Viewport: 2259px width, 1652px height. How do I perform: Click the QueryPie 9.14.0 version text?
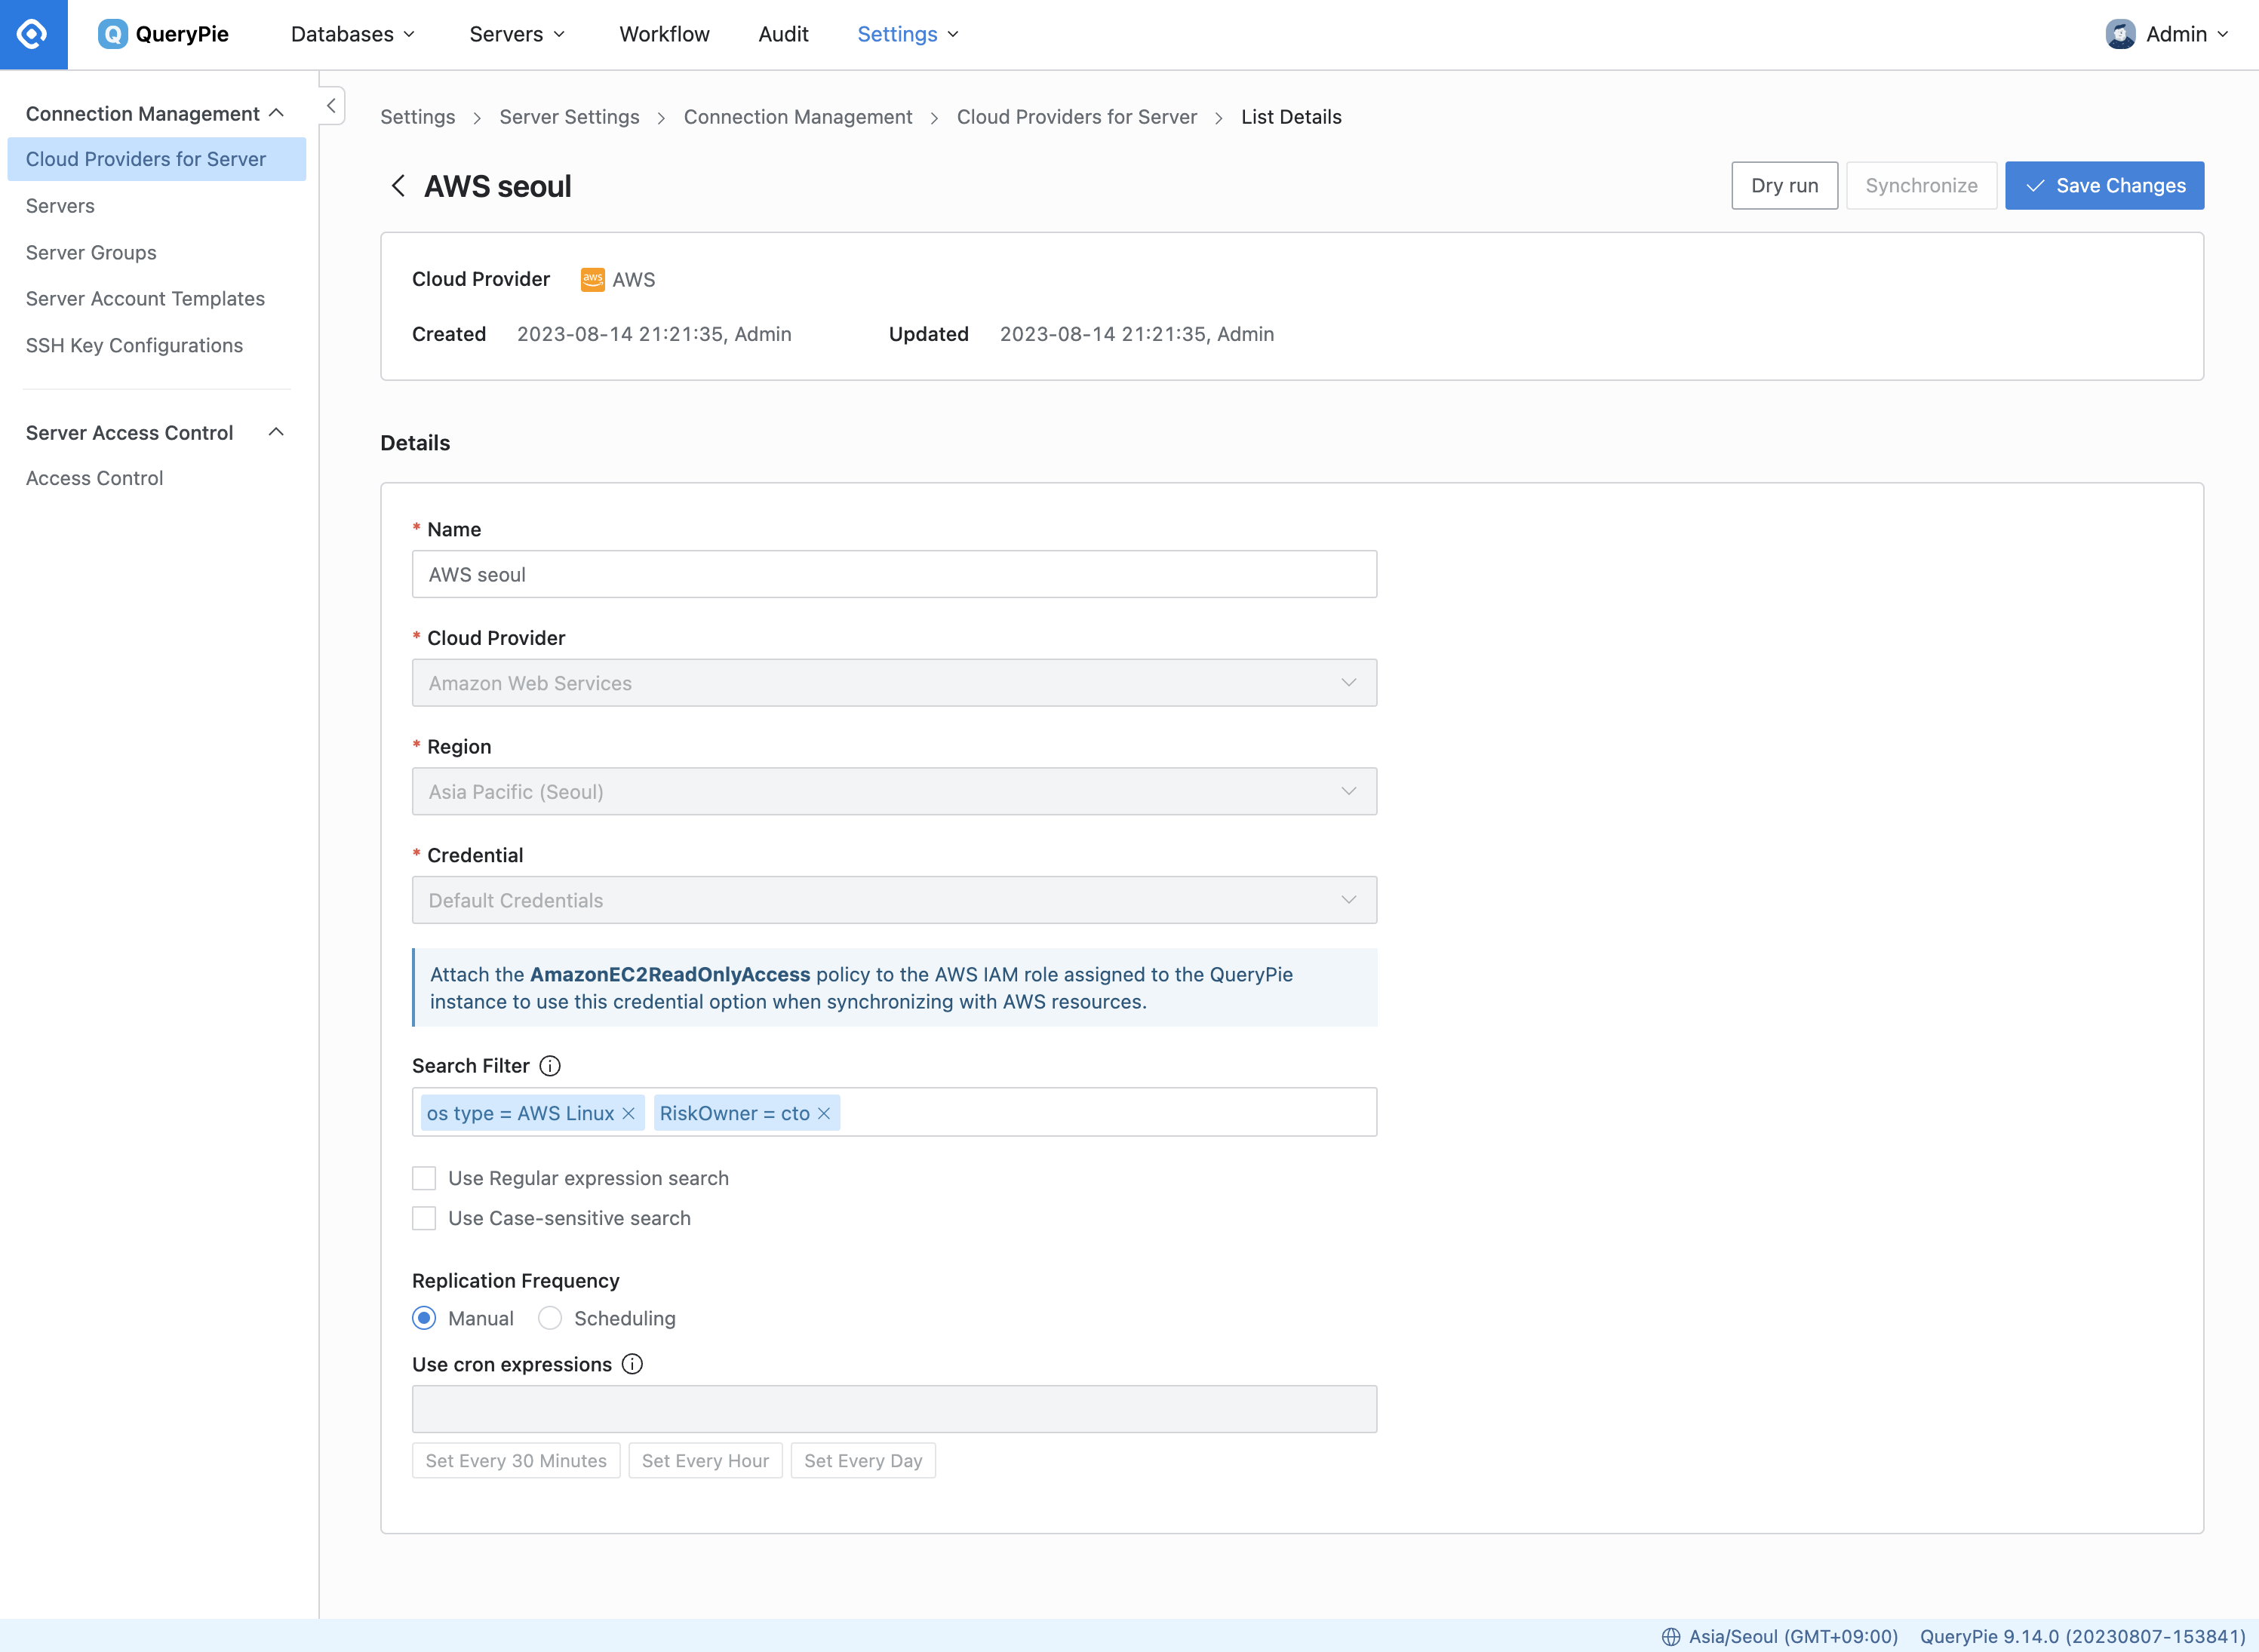(2082, 1636)
